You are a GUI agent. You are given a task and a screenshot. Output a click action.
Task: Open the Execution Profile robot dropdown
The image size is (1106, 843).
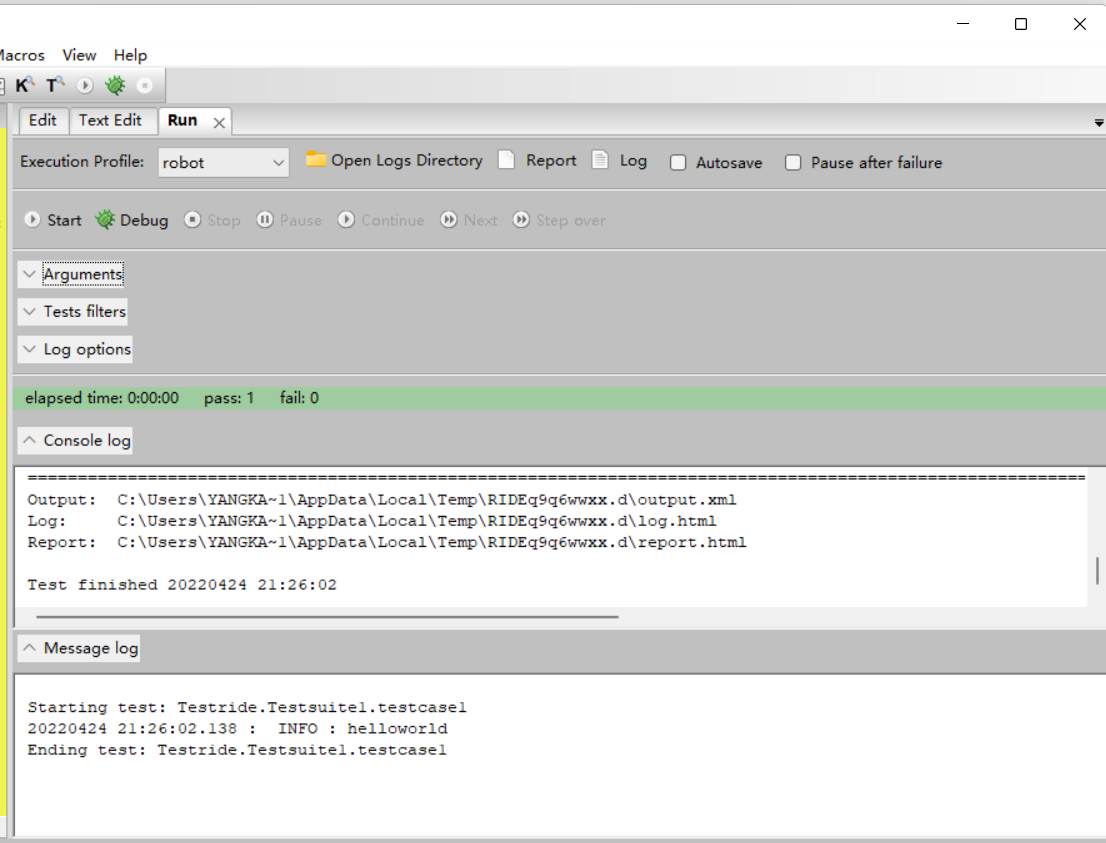click(x=224, y=162)
